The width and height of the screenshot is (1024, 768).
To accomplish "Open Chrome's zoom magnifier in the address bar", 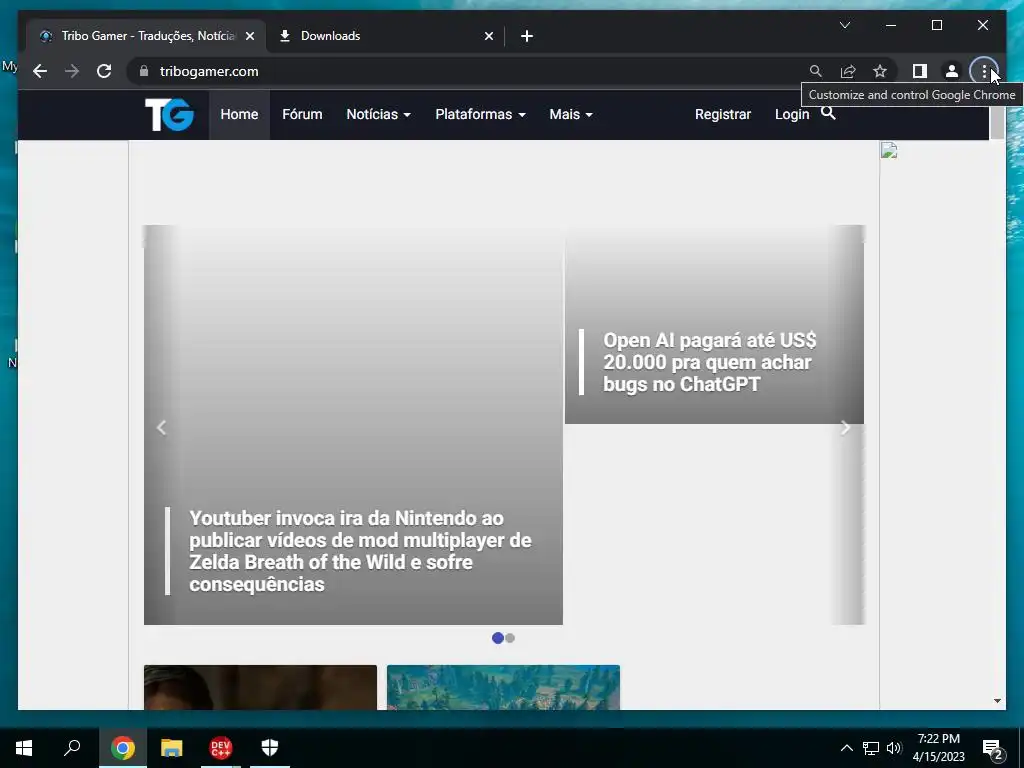I will click(x=816, y=71).
